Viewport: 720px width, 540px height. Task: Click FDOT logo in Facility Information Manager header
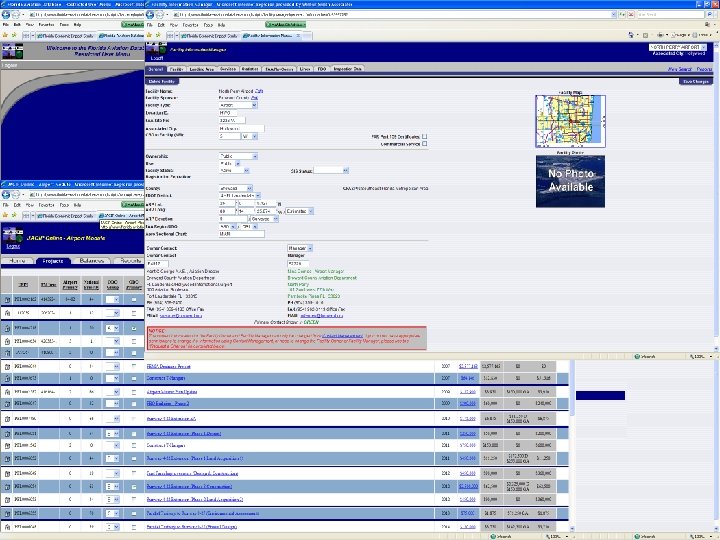pos(156,49)
